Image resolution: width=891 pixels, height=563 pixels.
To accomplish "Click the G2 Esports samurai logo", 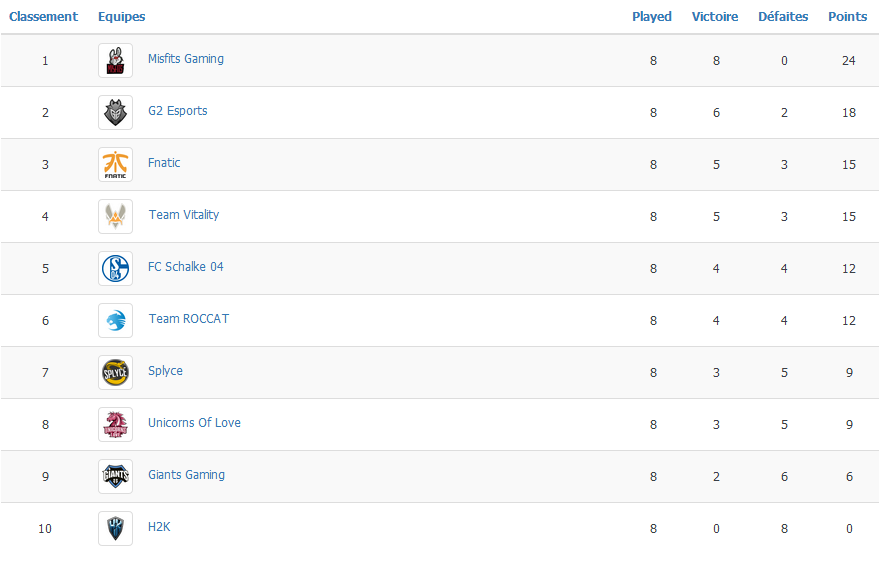I will (115, 112).
